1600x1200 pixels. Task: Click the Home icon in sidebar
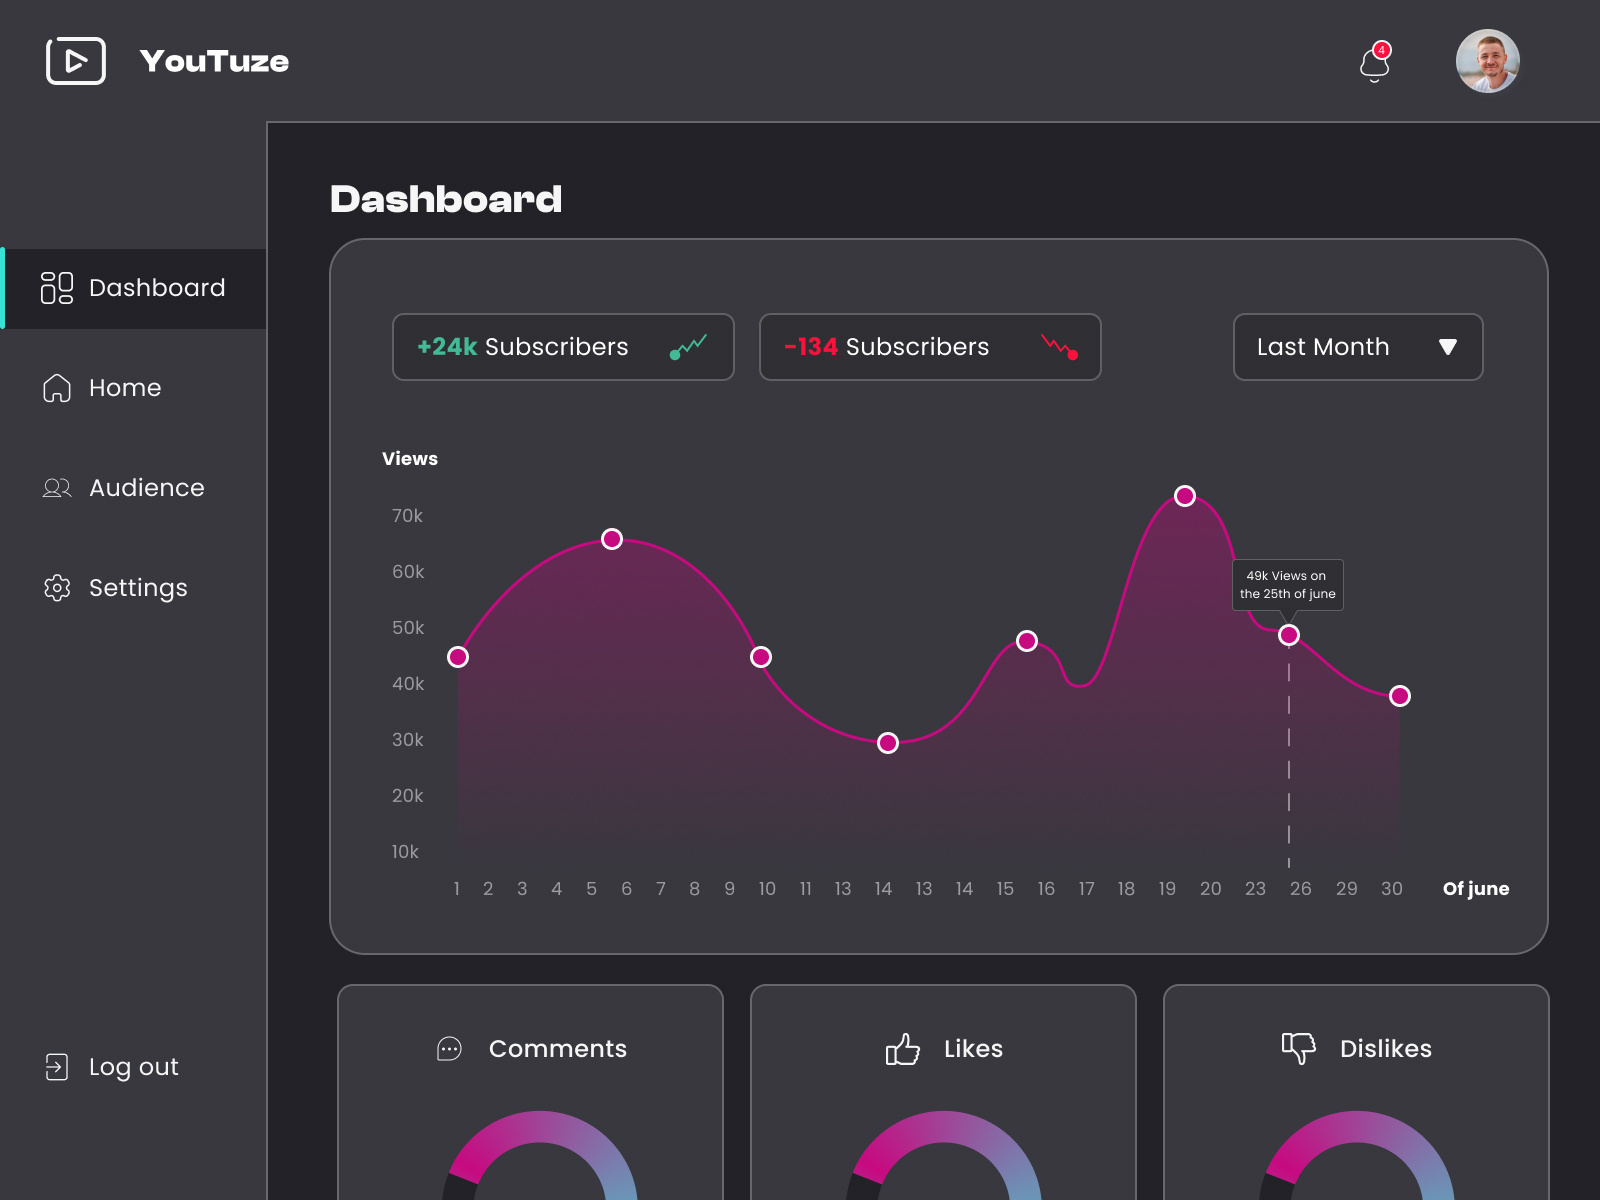click(x=57, y=388)
